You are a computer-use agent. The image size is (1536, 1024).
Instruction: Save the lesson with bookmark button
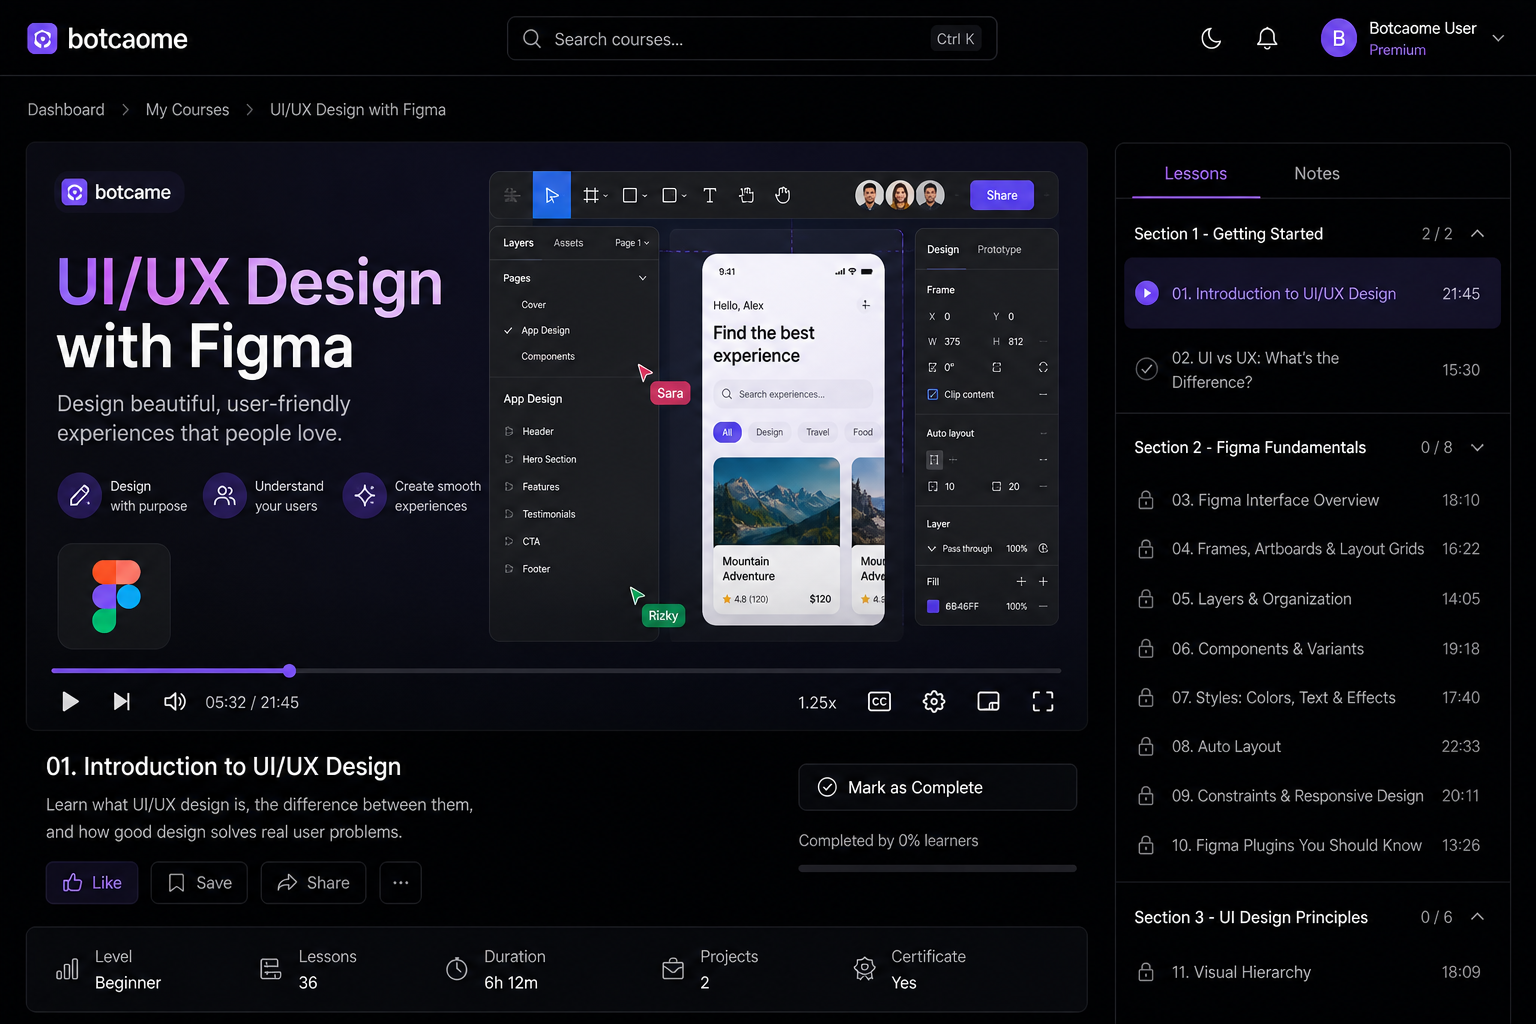(199, 883)
